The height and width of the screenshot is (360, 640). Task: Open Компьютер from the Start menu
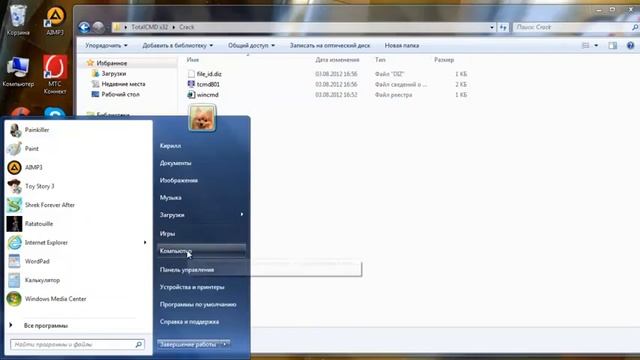click(201, 251)
